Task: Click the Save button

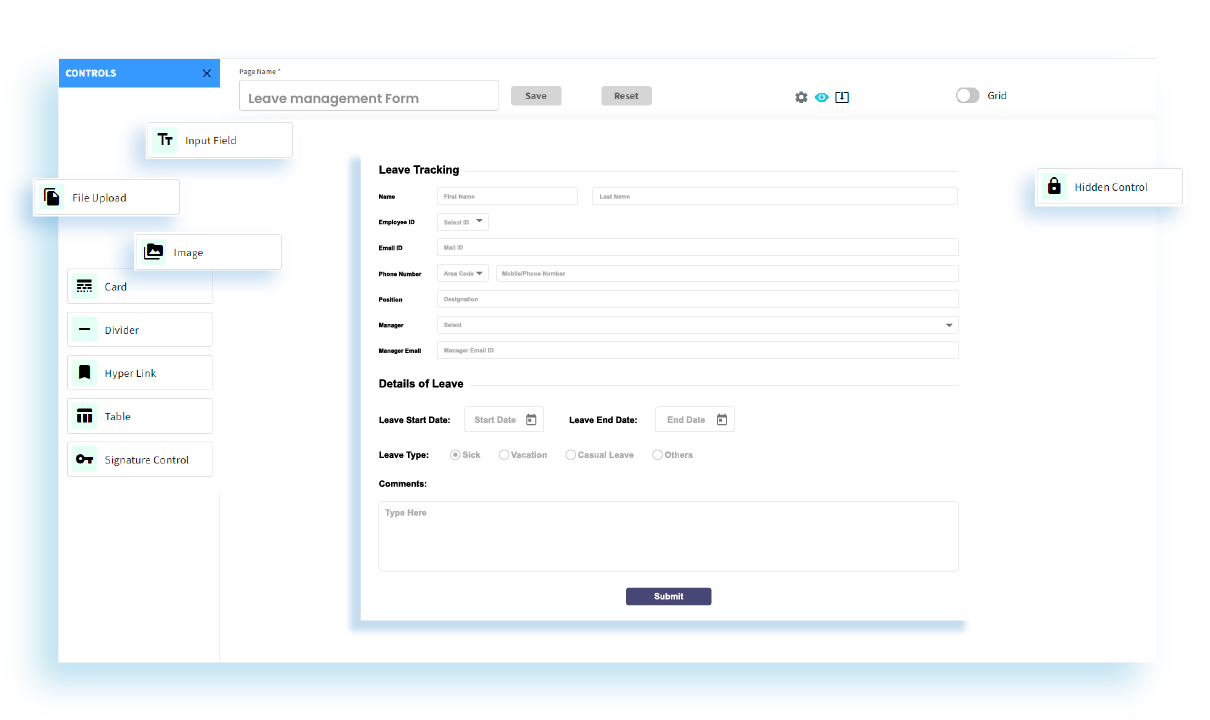Action: [536, 95]
